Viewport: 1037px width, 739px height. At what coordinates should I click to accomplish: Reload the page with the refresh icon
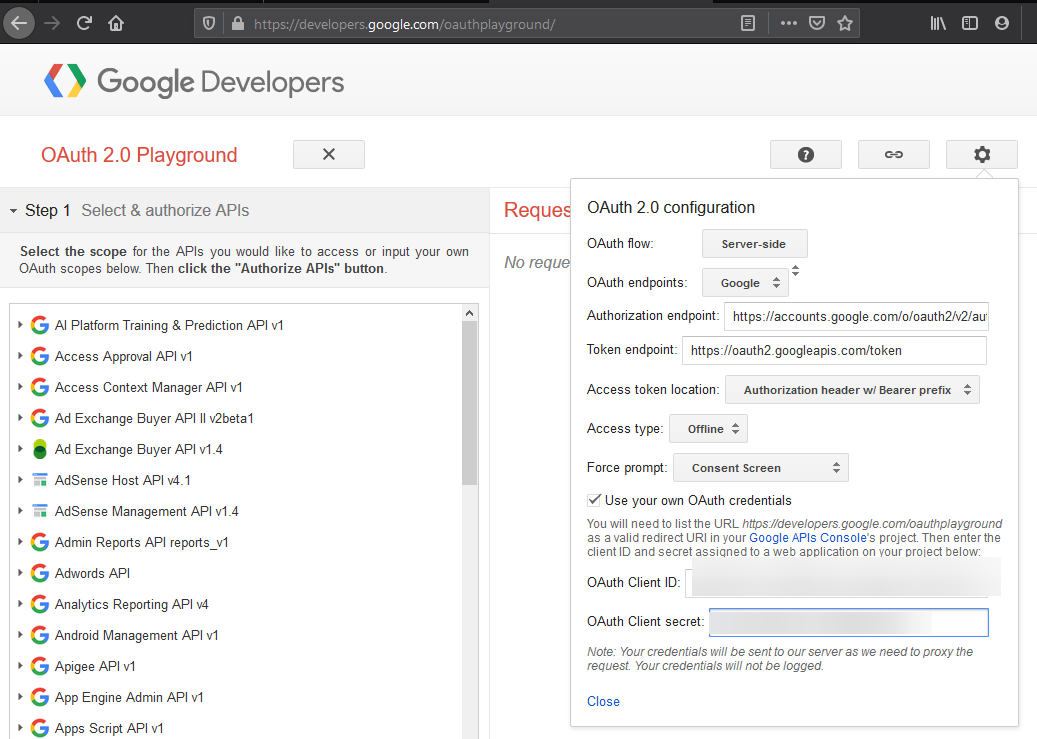84,24
